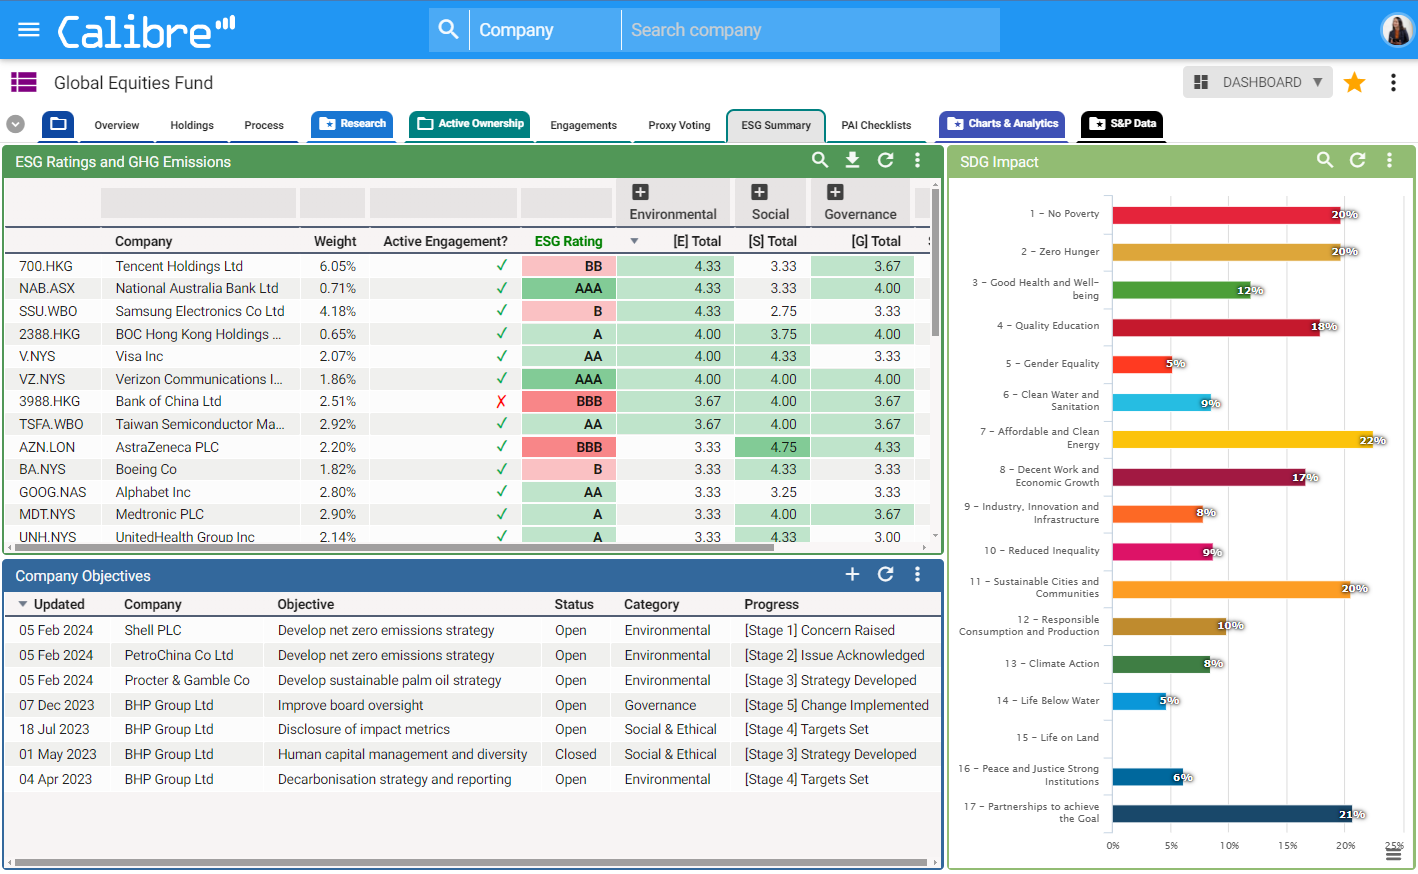
Task: Click horizontal scrollbar of Company Objectives table
Action: [x=471, y=862]
